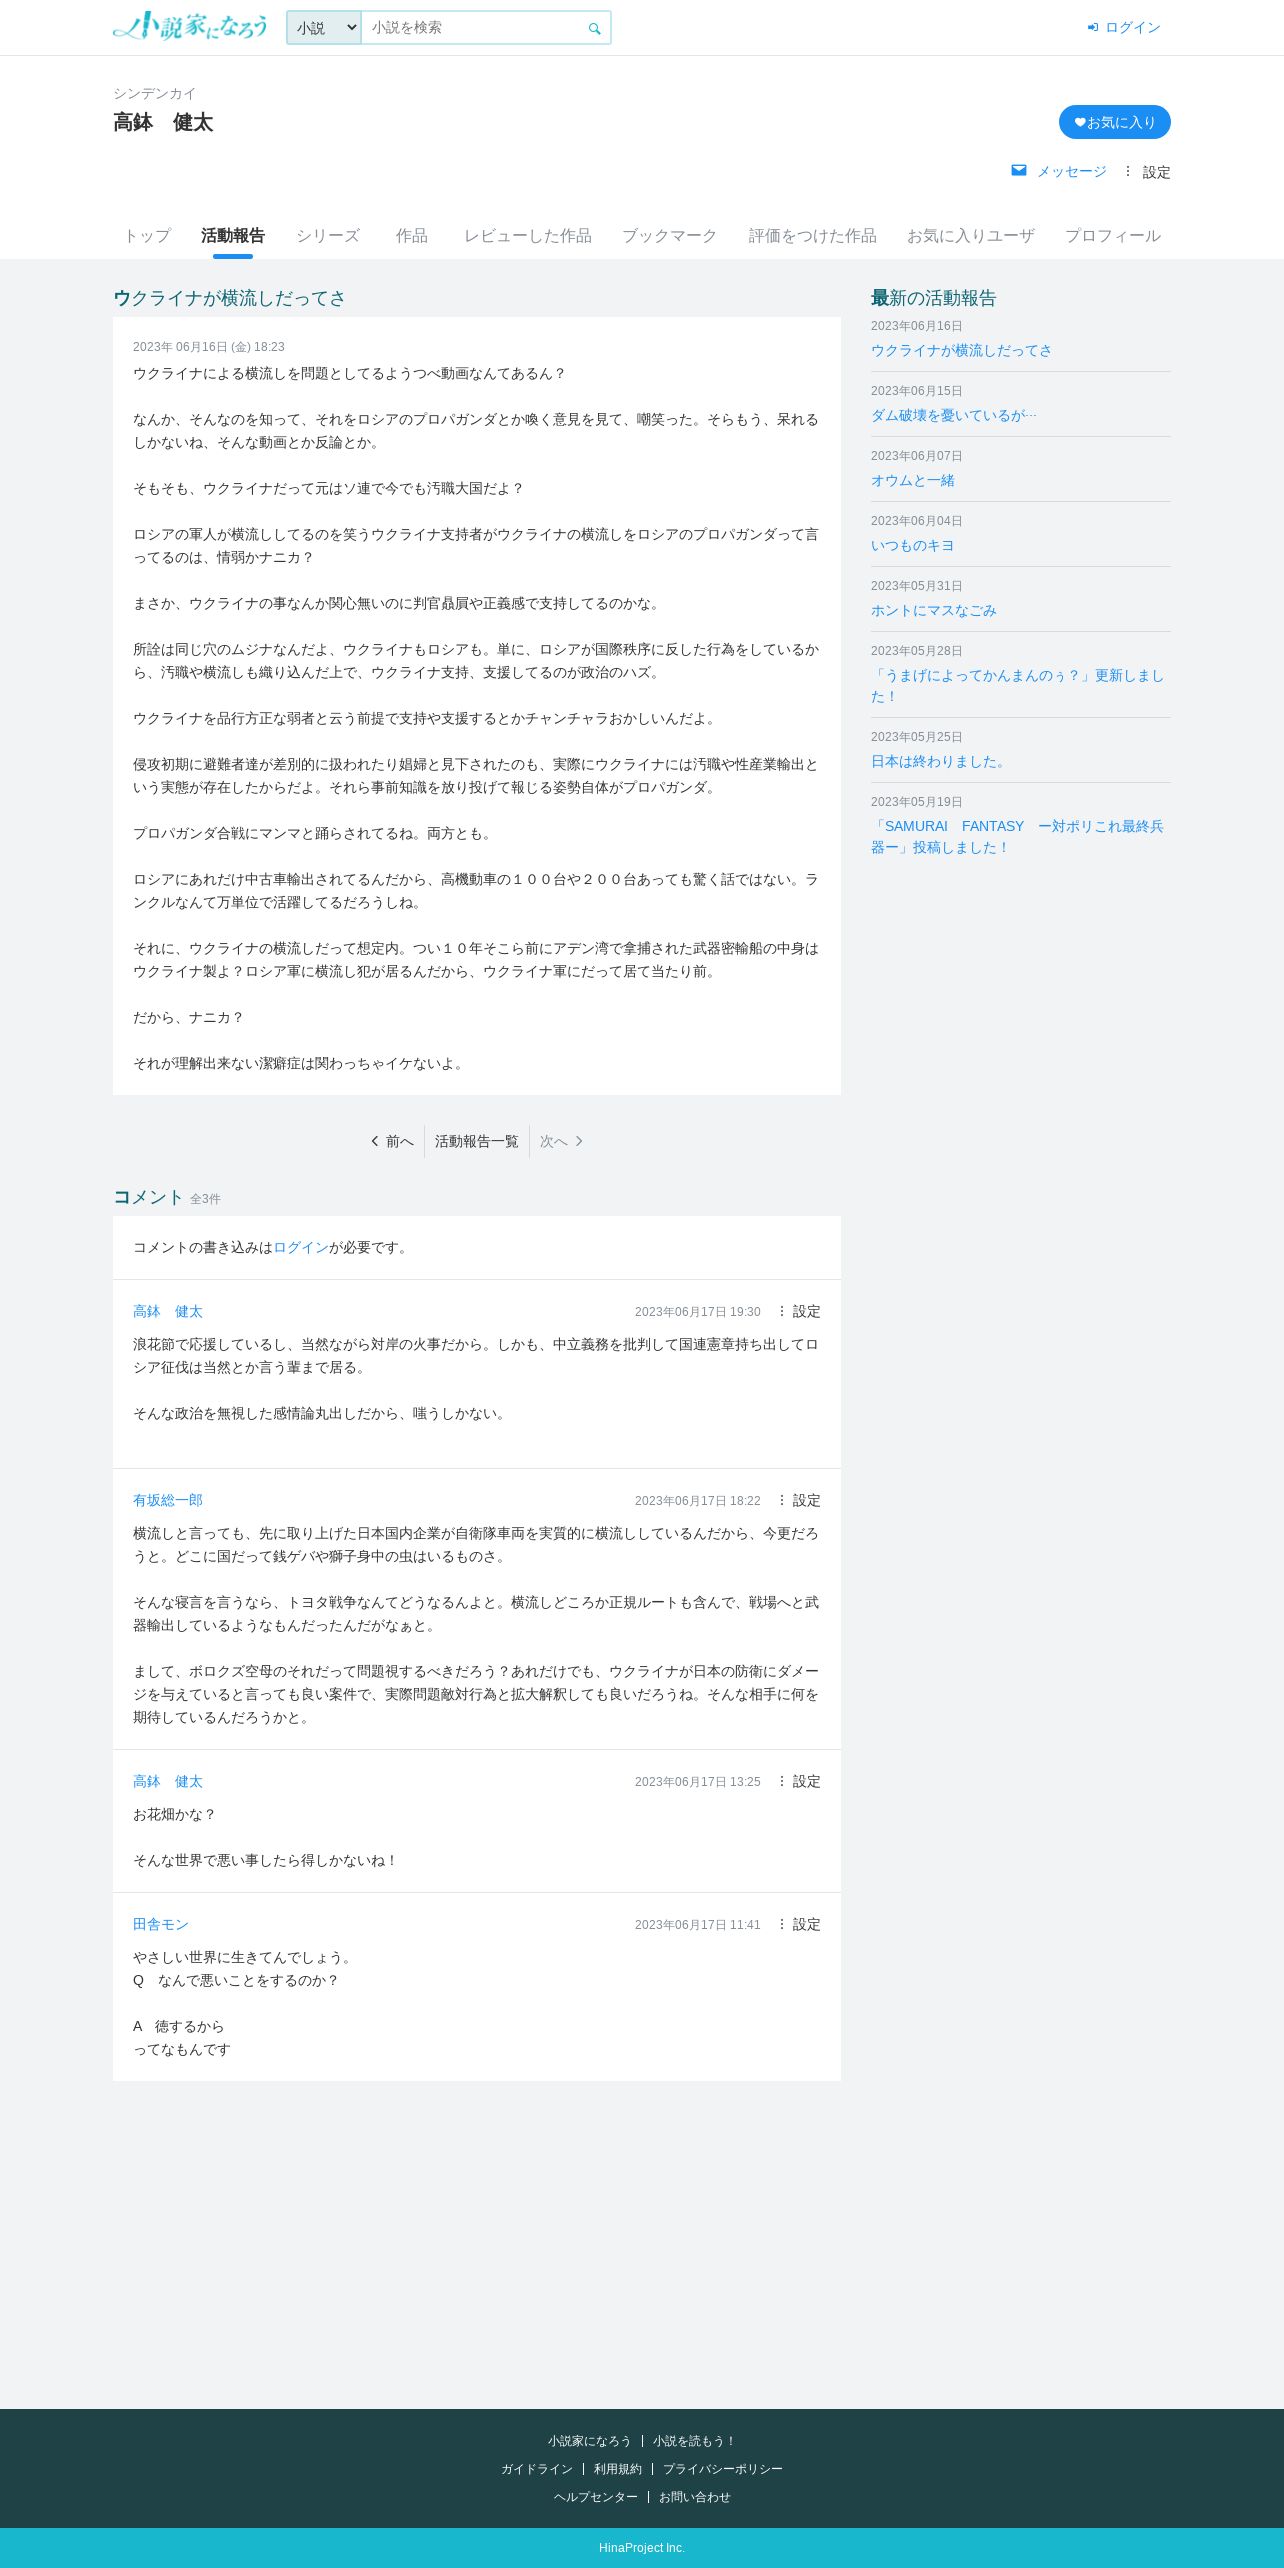Click the 小説家になろう site logo
1284x2568 pixels.
[190, 26]
